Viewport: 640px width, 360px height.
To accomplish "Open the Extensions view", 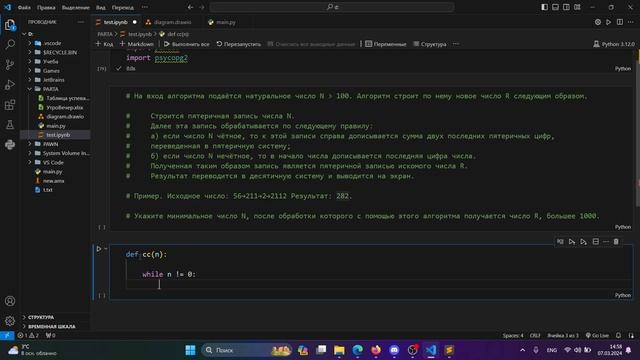I will (10, 104).
